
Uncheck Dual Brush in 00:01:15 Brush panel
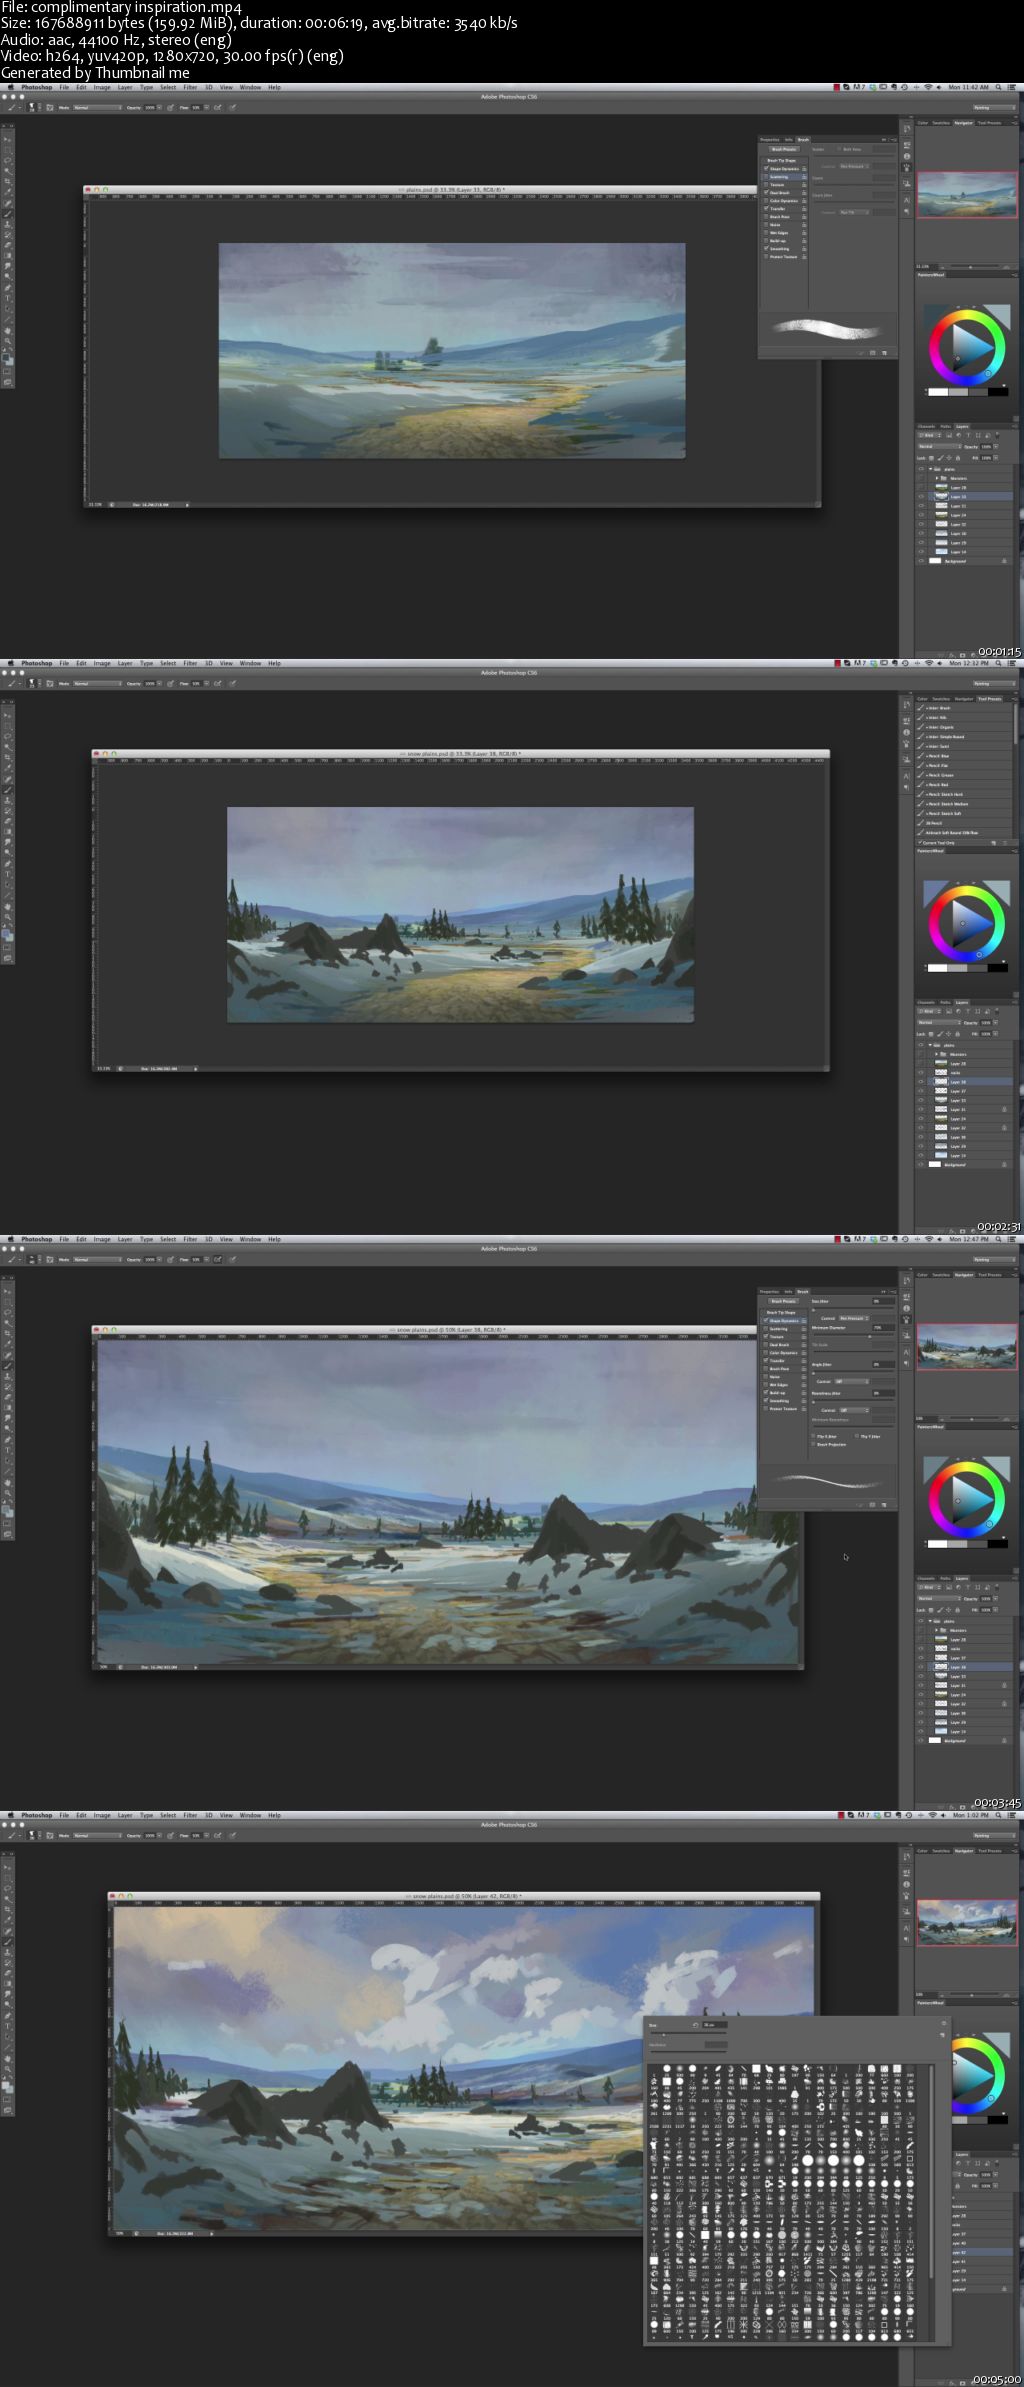766,192
